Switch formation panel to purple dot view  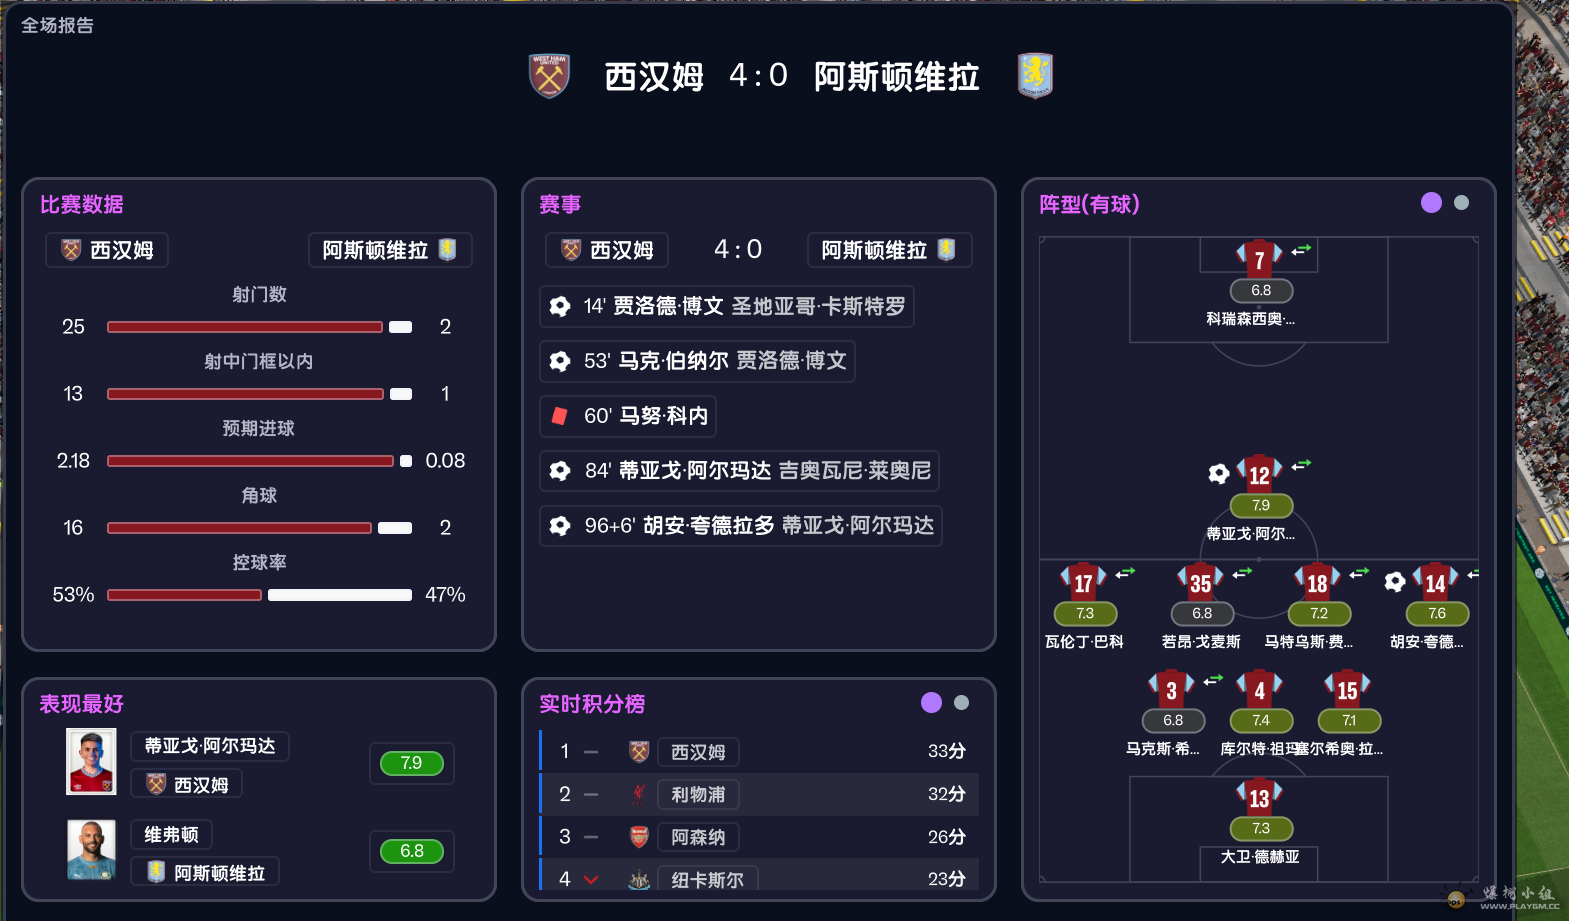coord(1431,203)
